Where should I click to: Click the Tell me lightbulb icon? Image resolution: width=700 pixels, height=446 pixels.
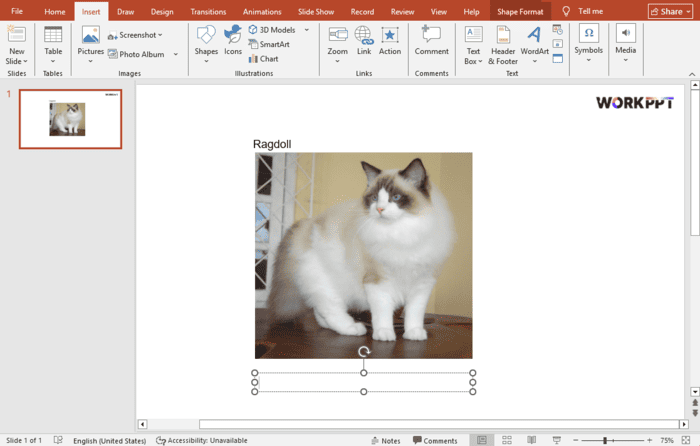(x=566, y=12)
